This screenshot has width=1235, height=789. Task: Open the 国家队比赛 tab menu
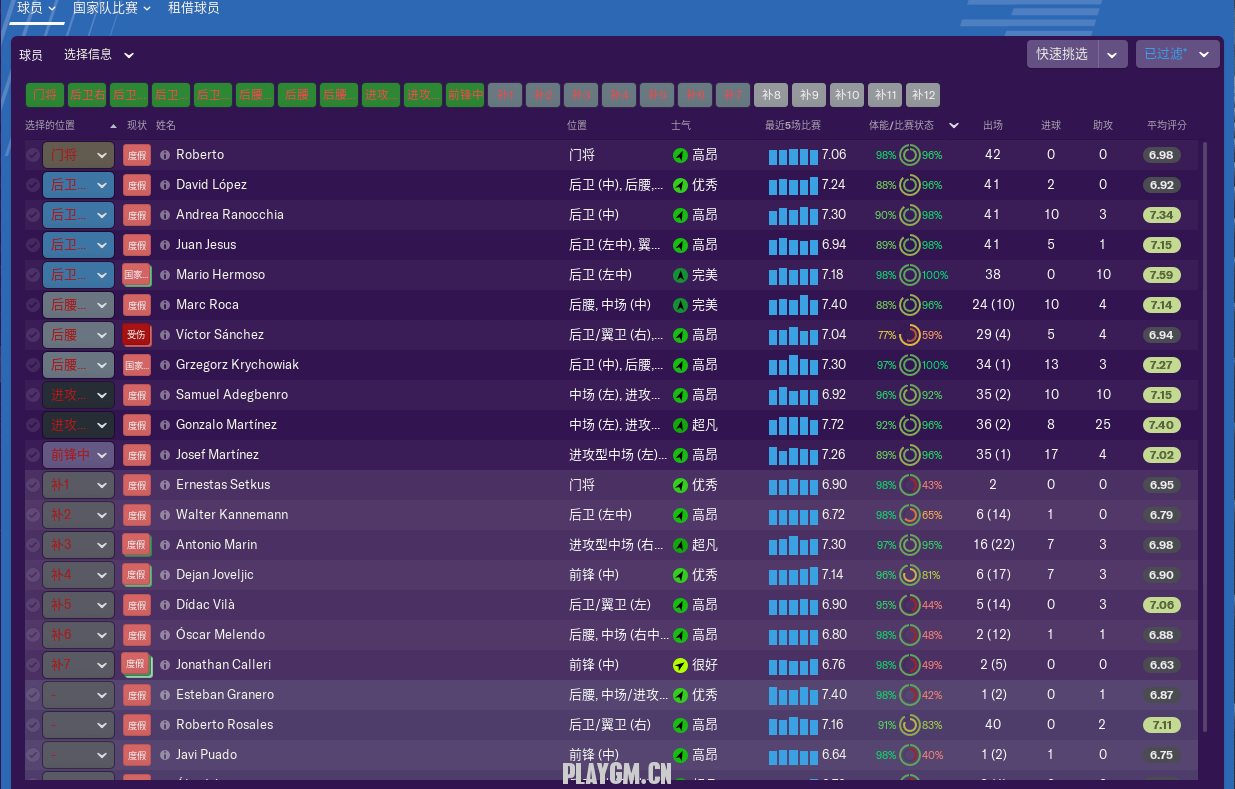112,8
